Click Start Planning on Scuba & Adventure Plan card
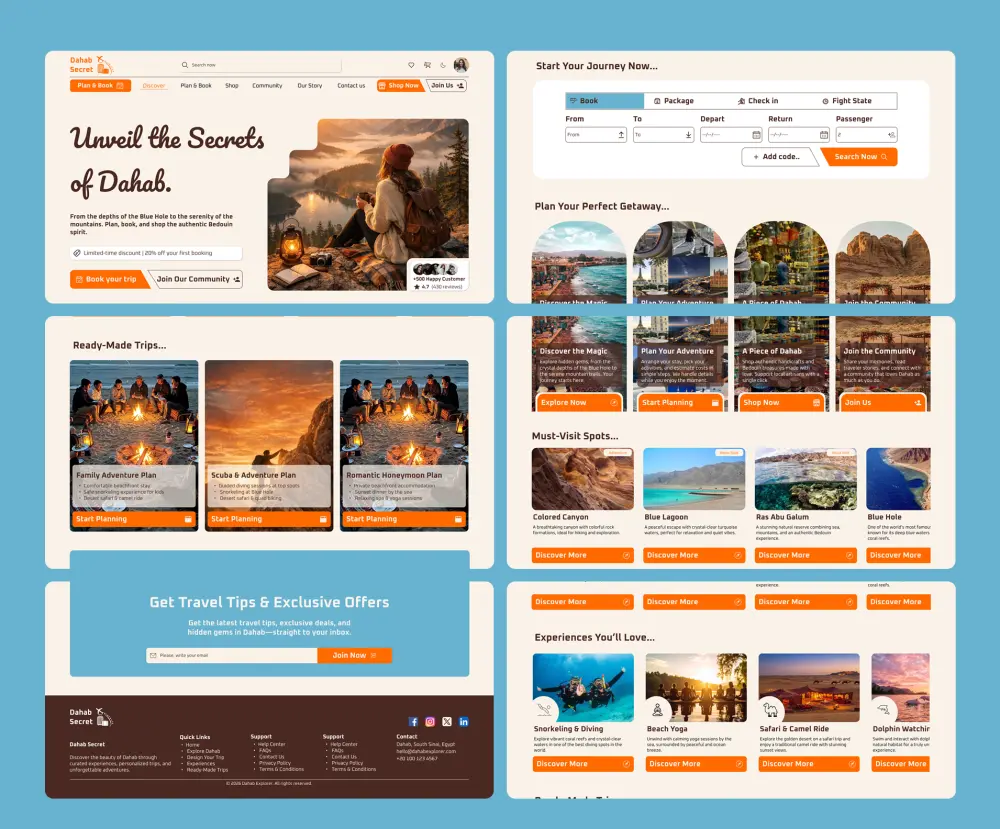This screenshot has height=829, width=1000. pos(268,519)
